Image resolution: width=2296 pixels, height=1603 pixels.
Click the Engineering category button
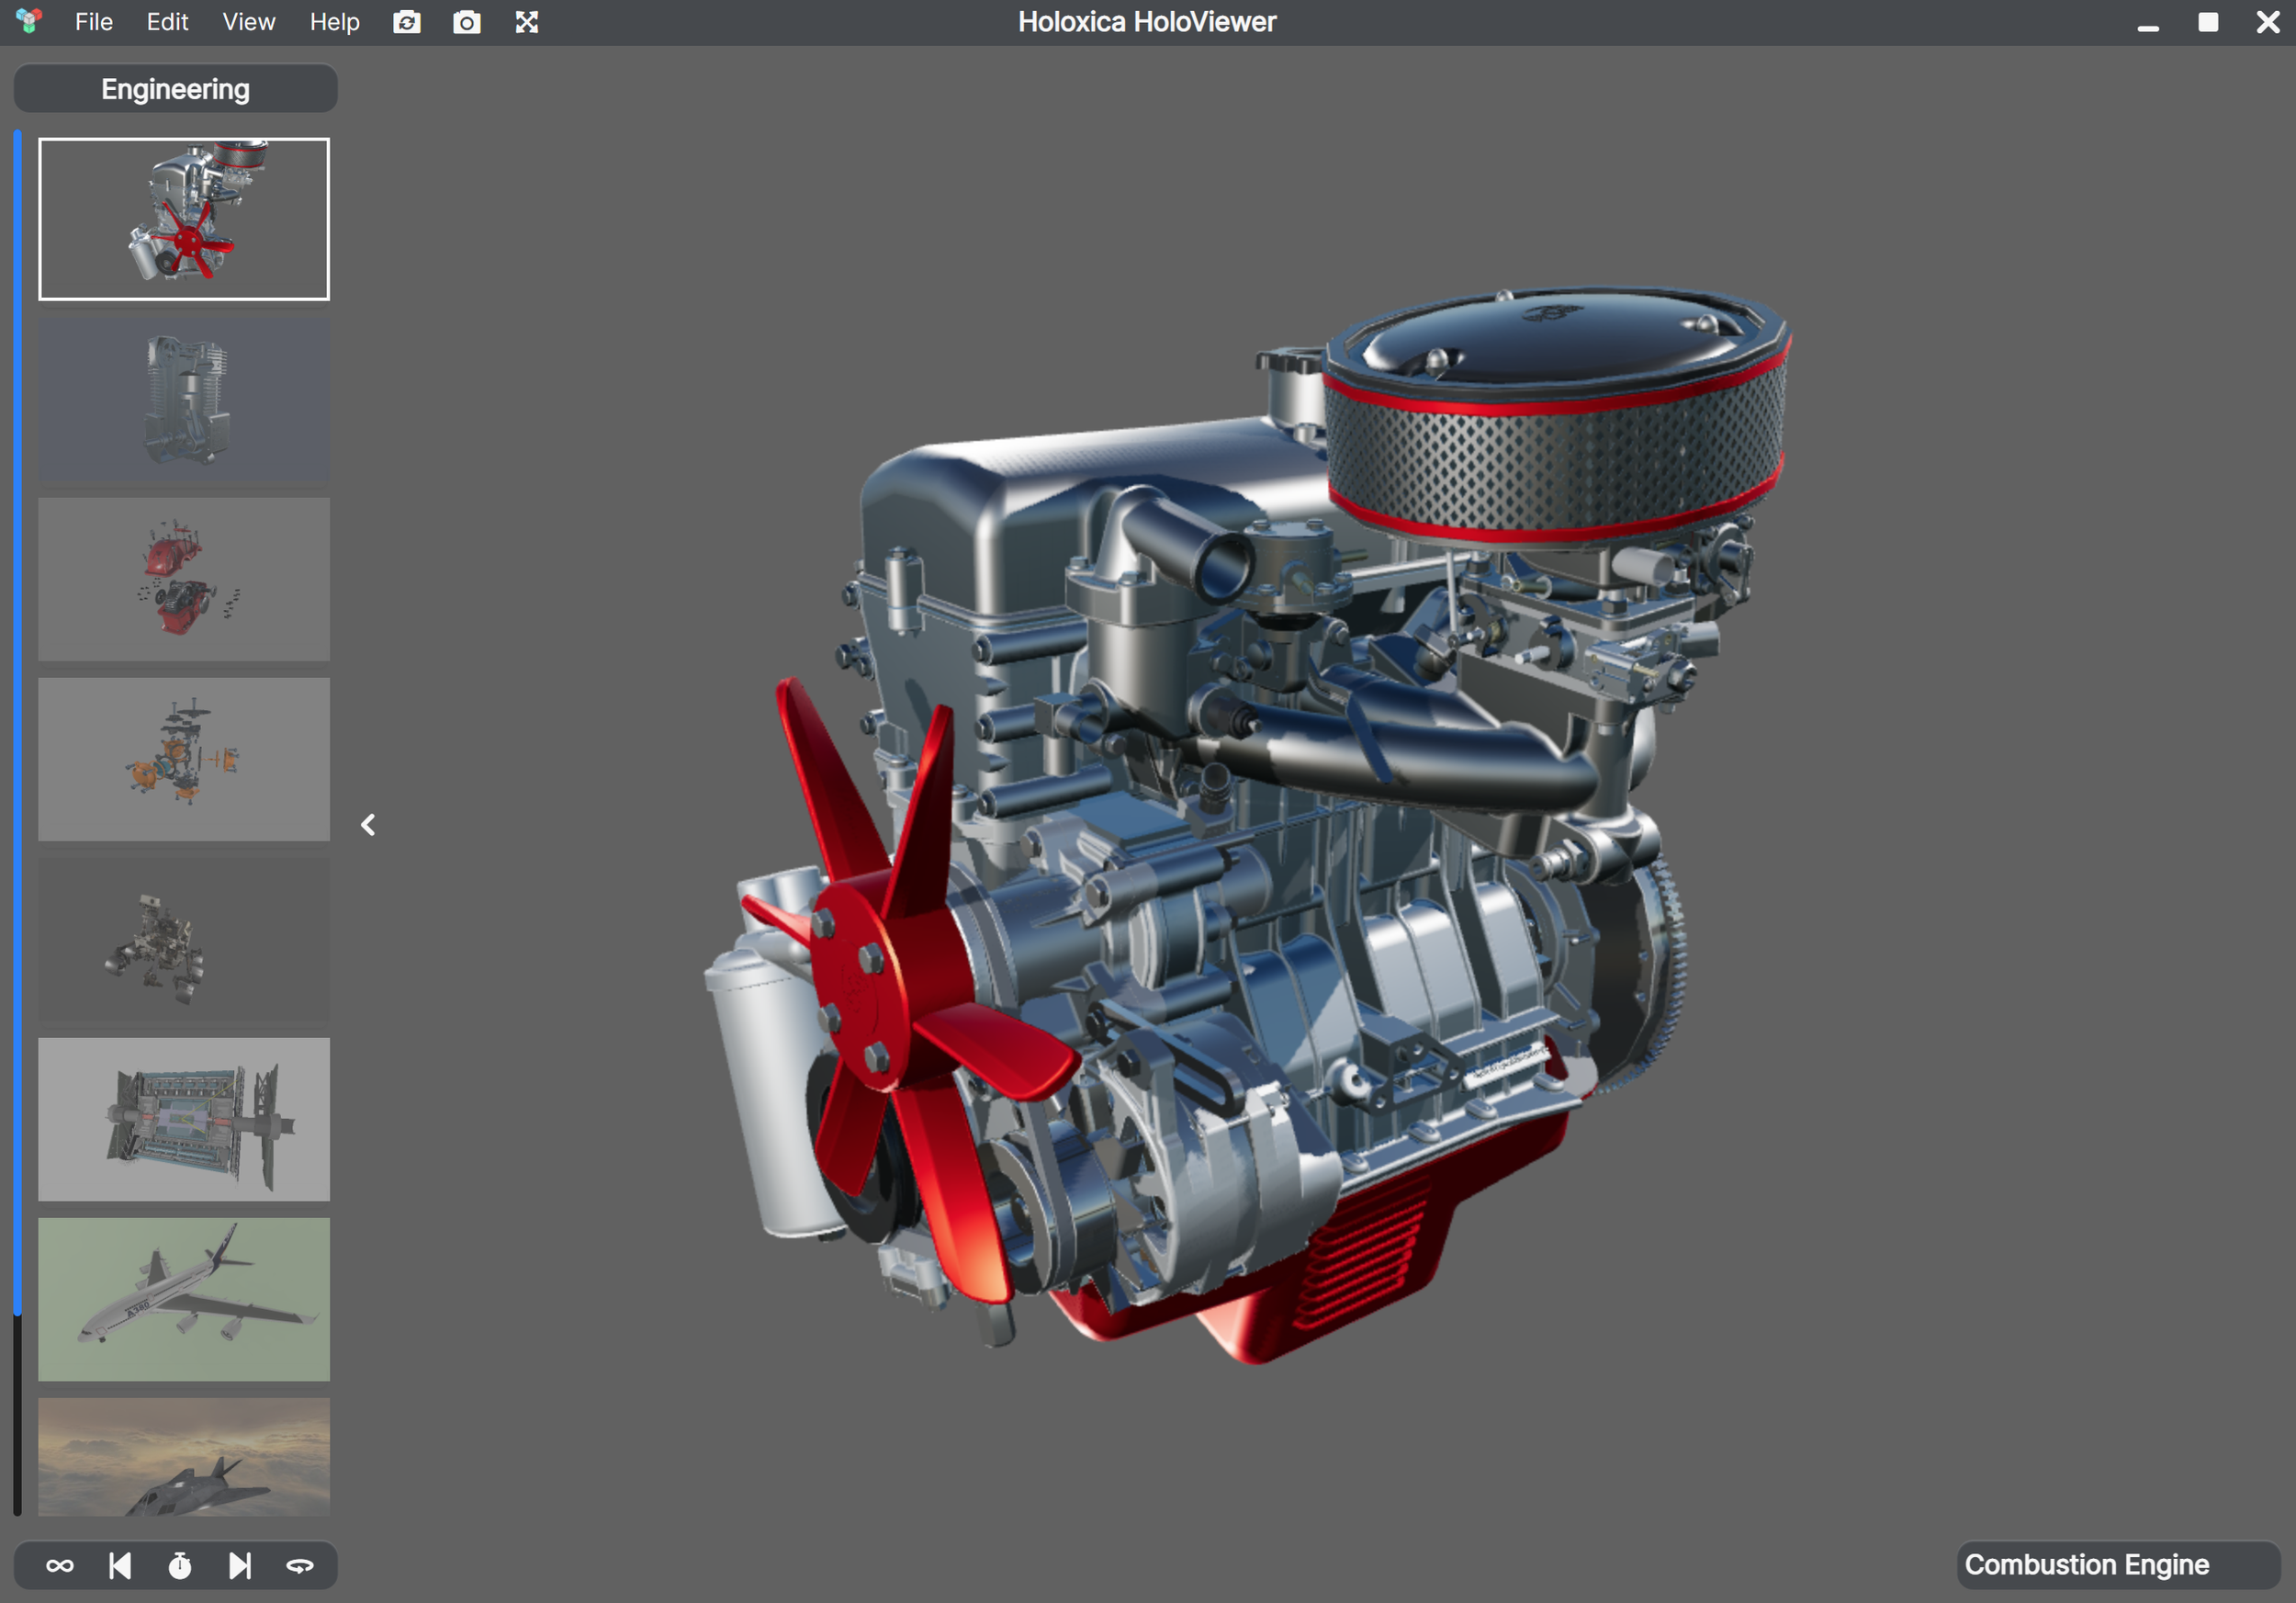pyautogui.click(x=175, y=89)
